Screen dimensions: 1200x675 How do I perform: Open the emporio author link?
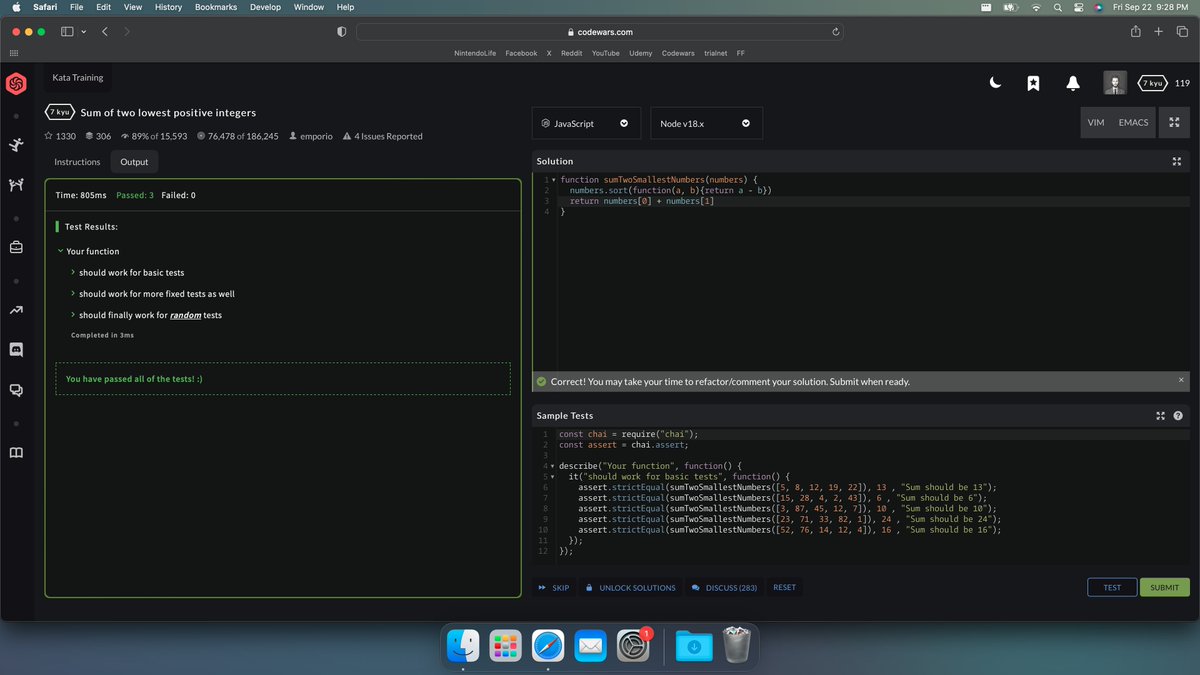point(311,136)
